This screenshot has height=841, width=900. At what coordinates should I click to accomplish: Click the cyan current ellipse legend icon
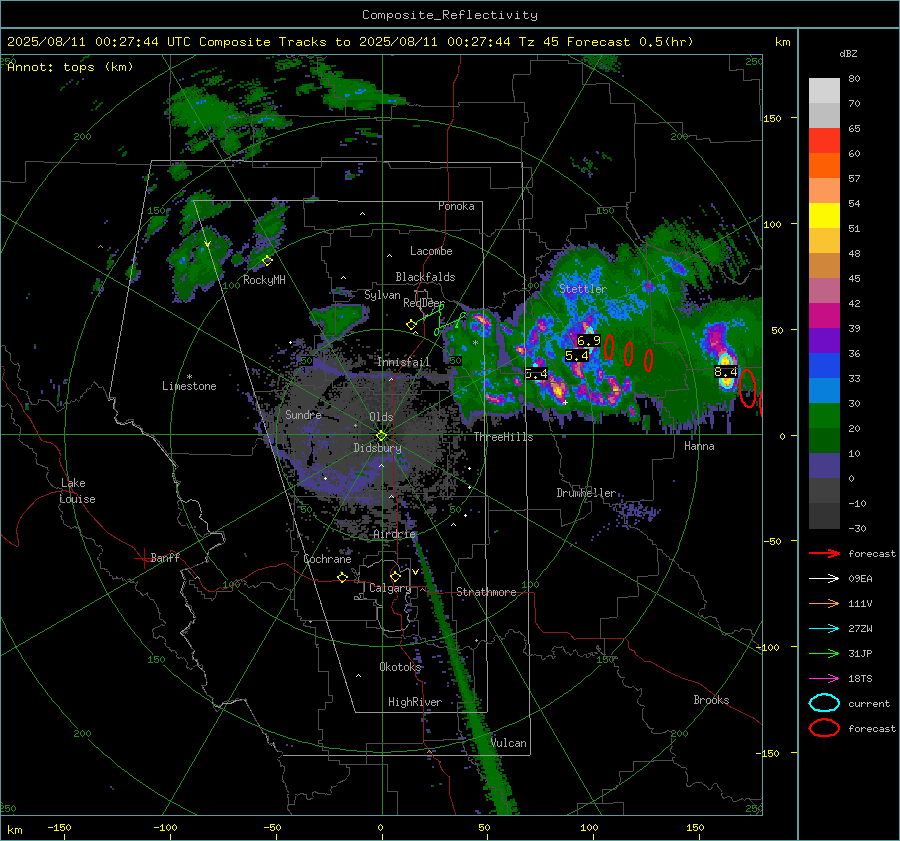pyautogui.click(x=824, y=703)
